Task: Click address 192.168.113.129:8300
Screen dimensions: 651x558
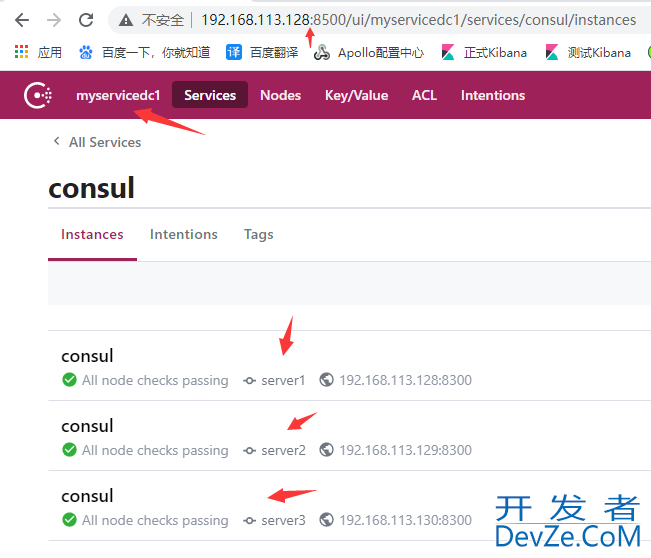Action: 406,450
